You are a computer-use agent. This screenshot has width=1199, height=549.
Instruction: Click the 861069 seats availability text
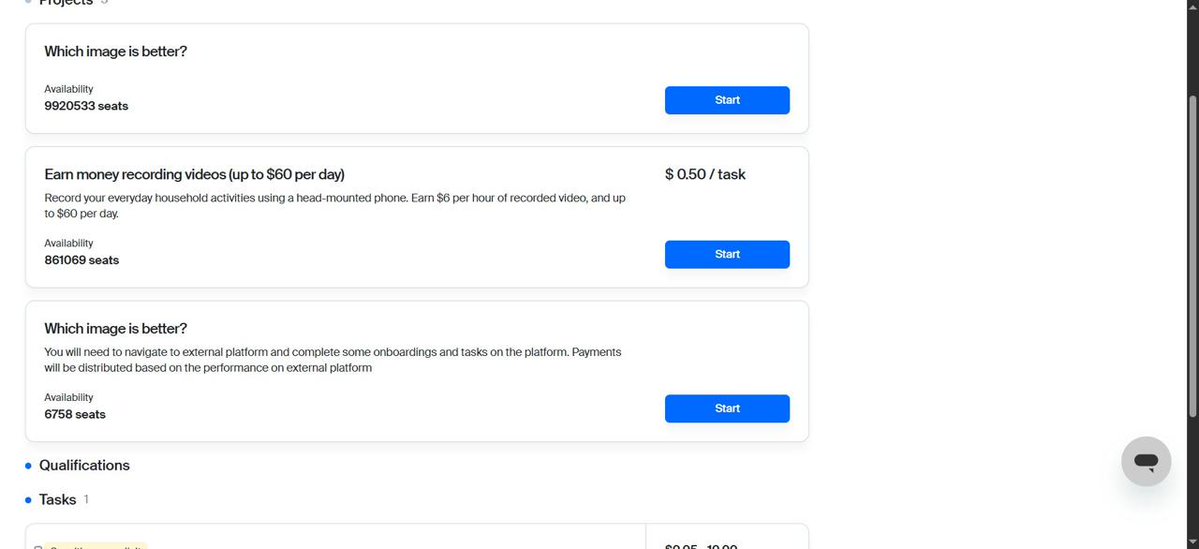pos(82,260)
